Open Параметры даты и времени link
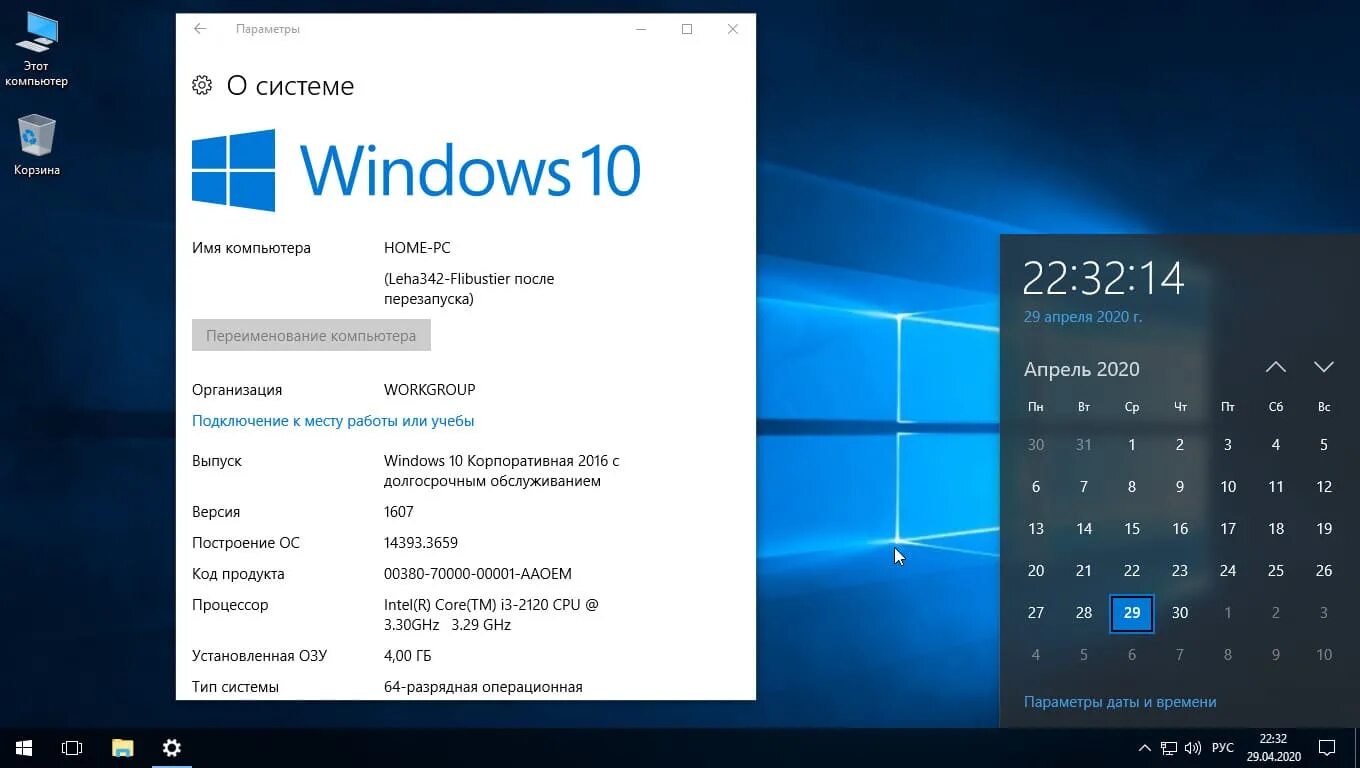 1119,701
